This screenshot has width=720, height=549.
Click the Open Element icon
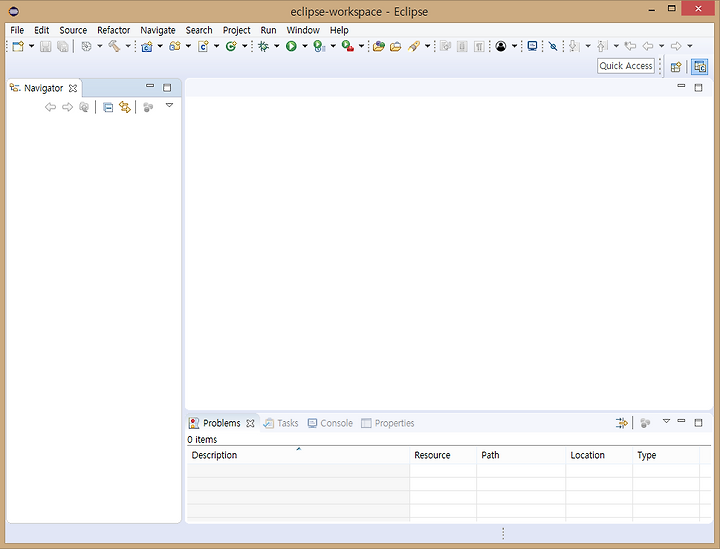pyautogui.click(x=378, y=46)
